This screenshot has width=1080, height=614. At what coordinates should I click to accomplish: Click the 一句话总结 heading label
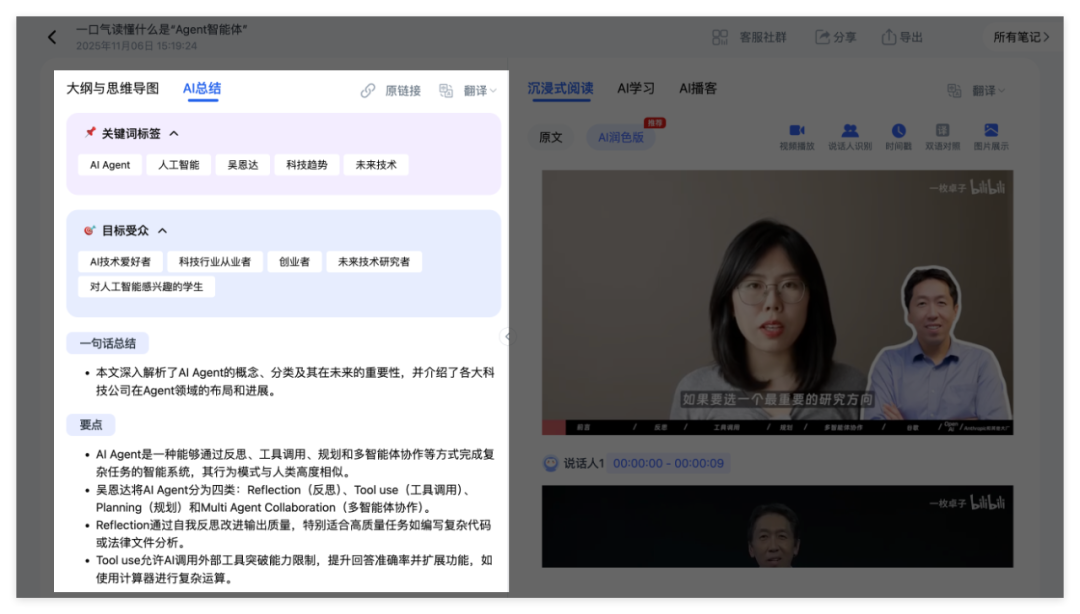(107, 343)
